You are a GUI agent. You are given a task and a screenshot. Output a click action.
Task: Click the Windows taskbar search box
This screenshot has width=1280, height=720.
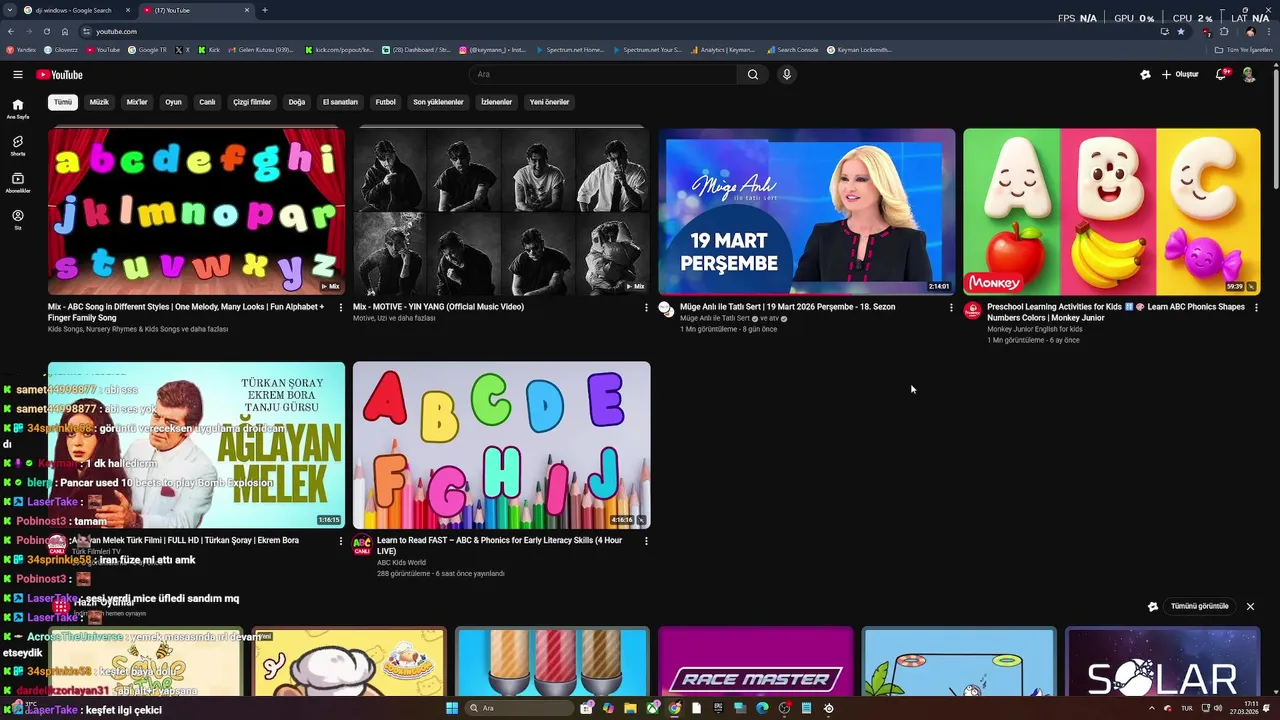point(519,708)
